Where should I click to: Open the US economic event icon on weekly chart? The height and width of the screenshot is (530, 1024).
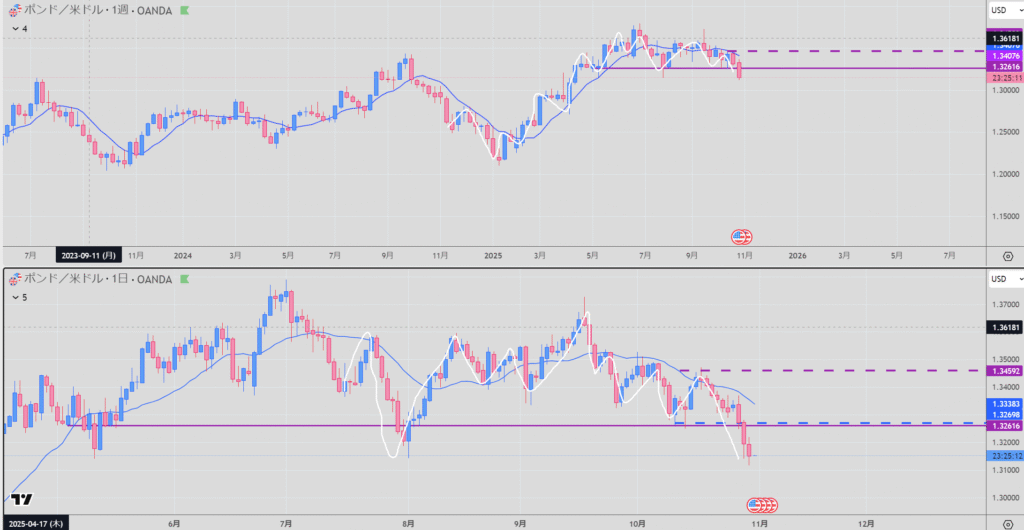[x=741, y=237]
